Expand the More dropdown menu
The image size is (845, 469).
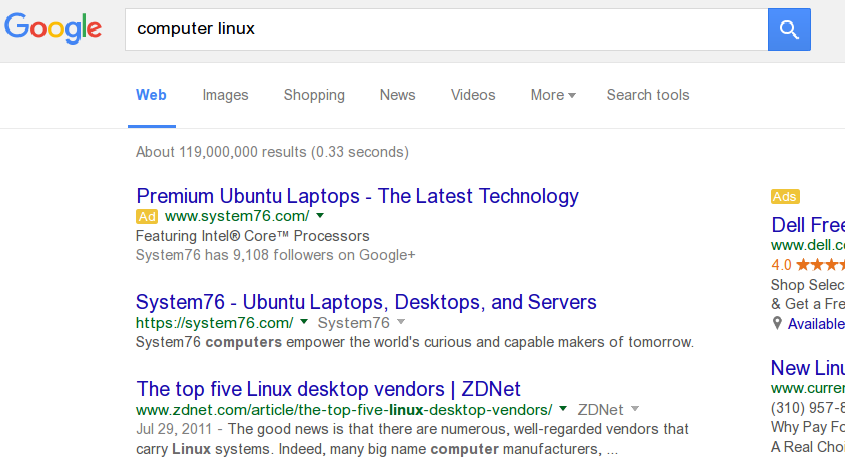coord(553,95)
